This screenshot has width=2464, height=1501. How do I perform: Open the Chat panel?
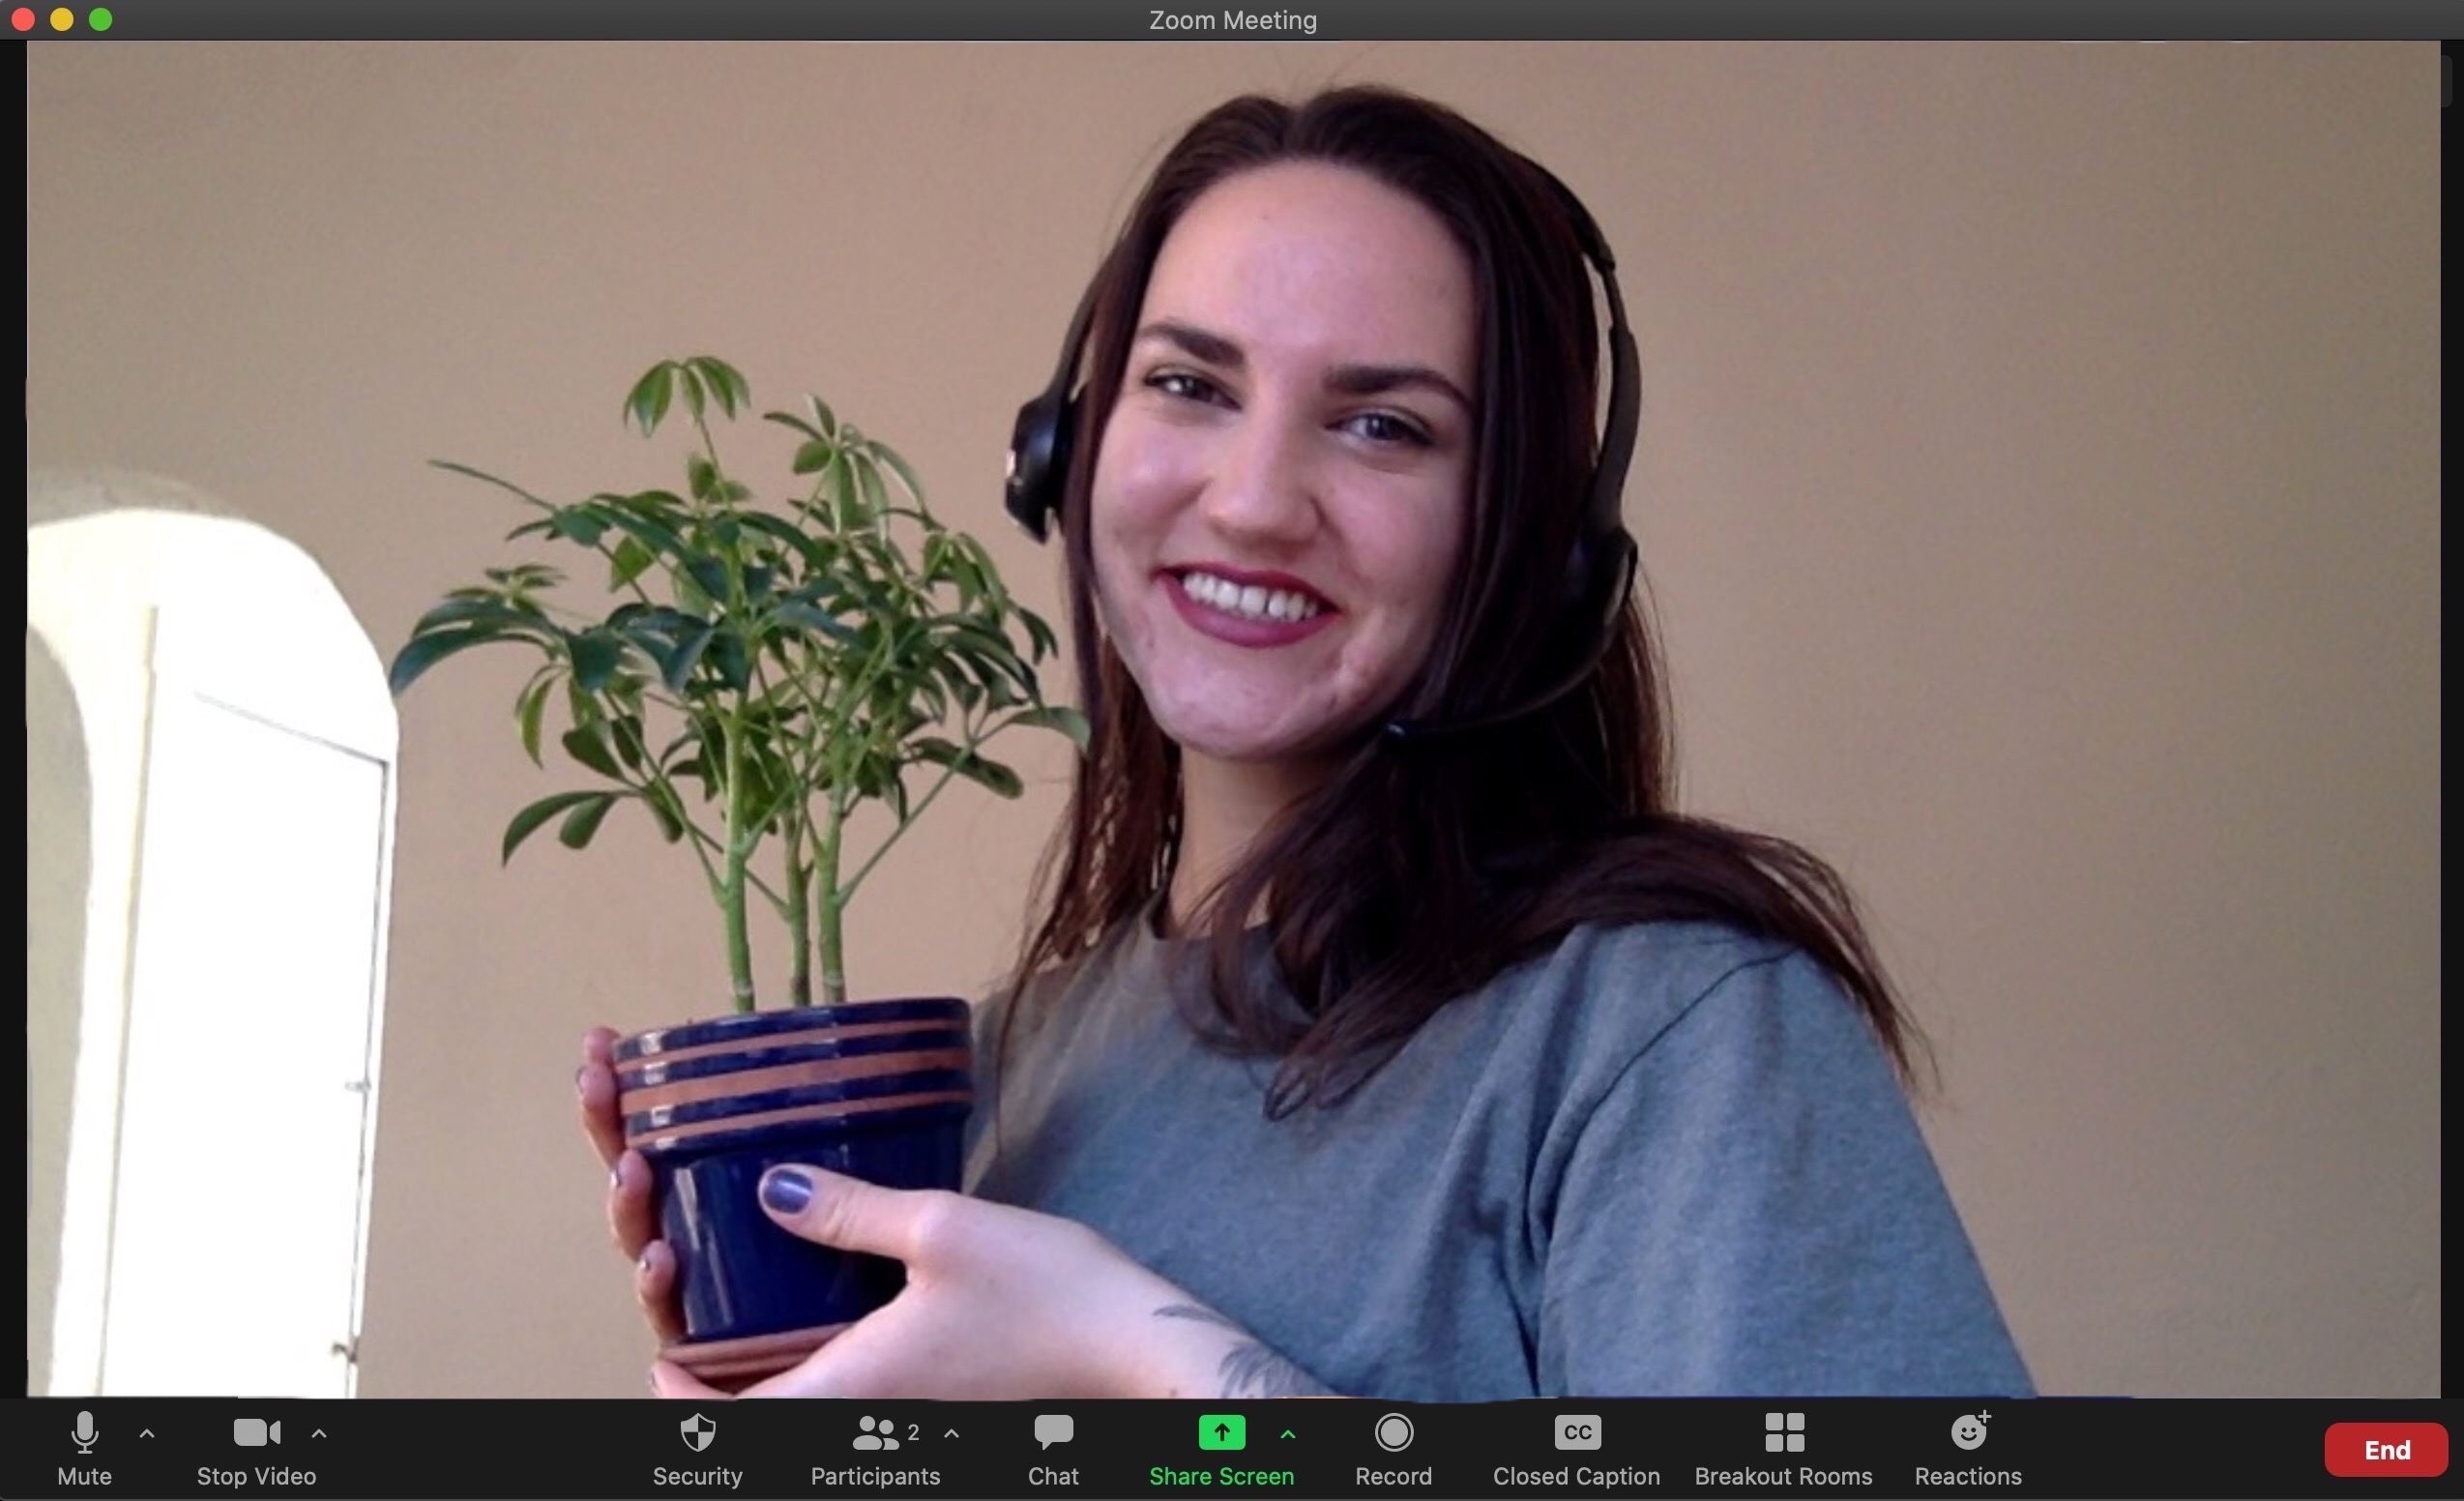coord(1053,1449)
